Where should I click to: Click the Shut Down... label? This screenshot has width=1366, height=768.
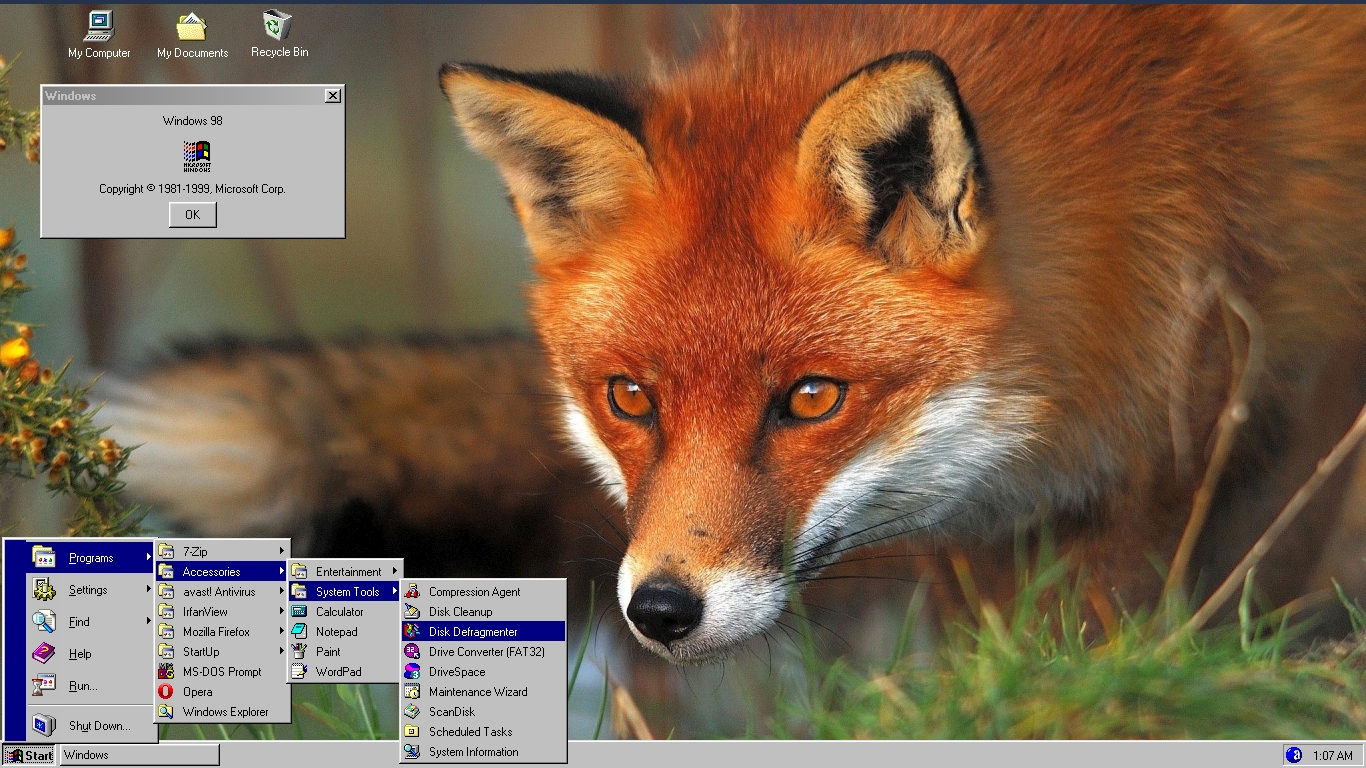(99, 726)
